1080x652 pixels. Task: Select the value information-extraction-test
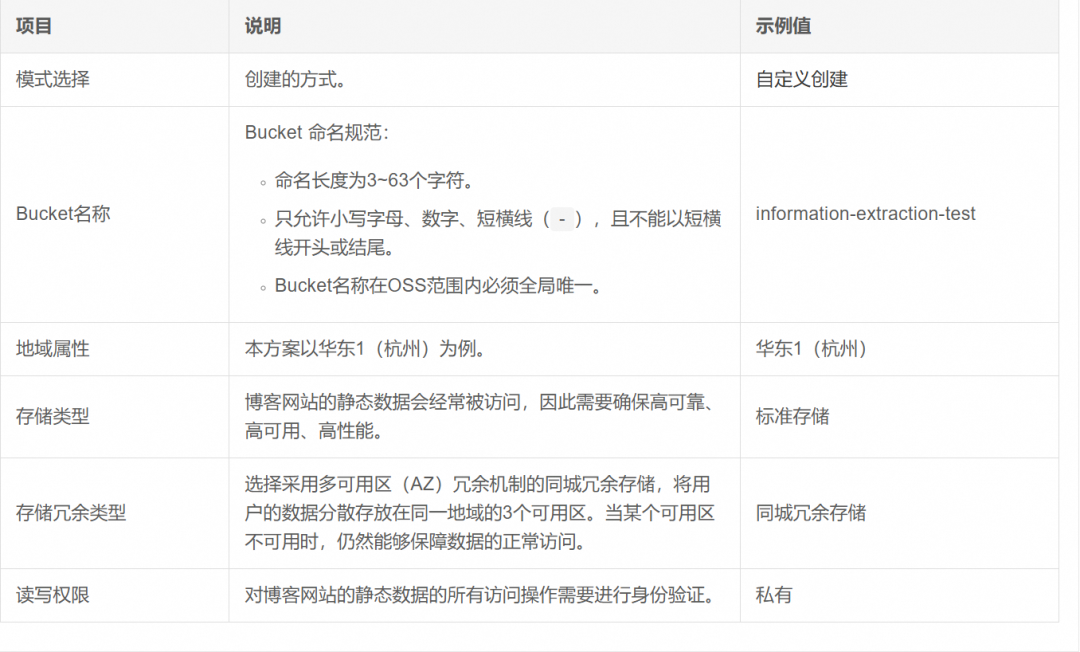865,214
